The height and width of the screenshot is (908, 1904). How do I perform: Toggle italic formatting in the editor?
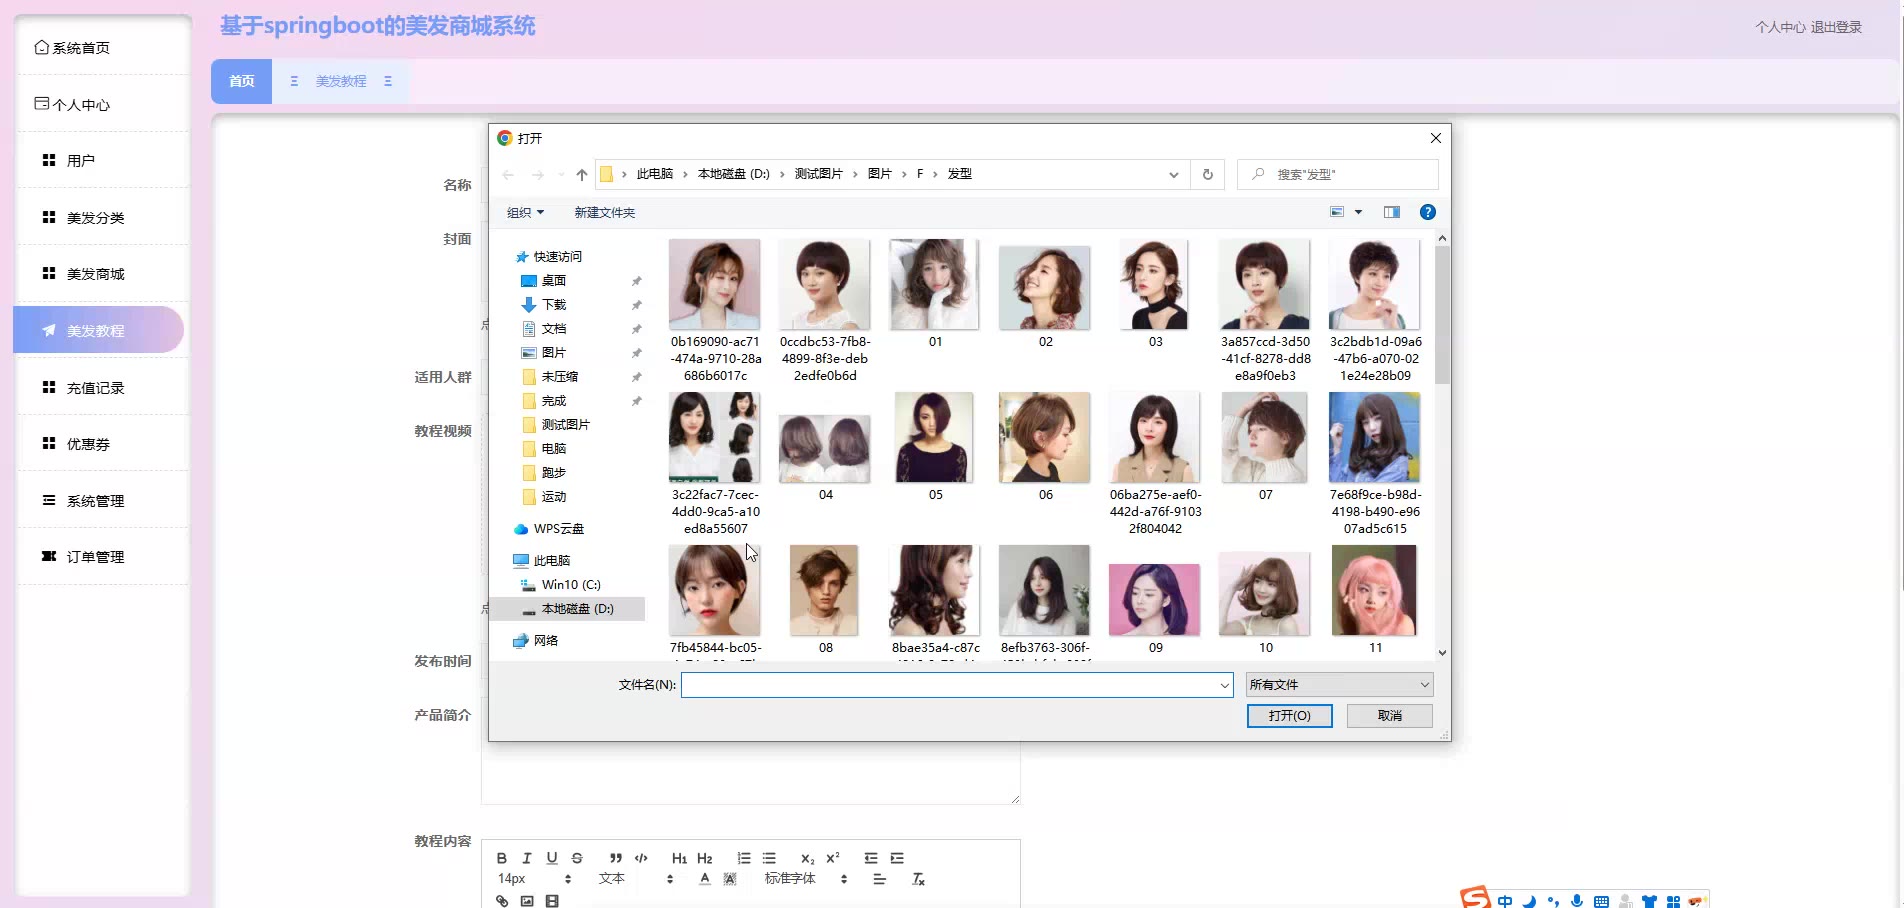click(527, 858)
